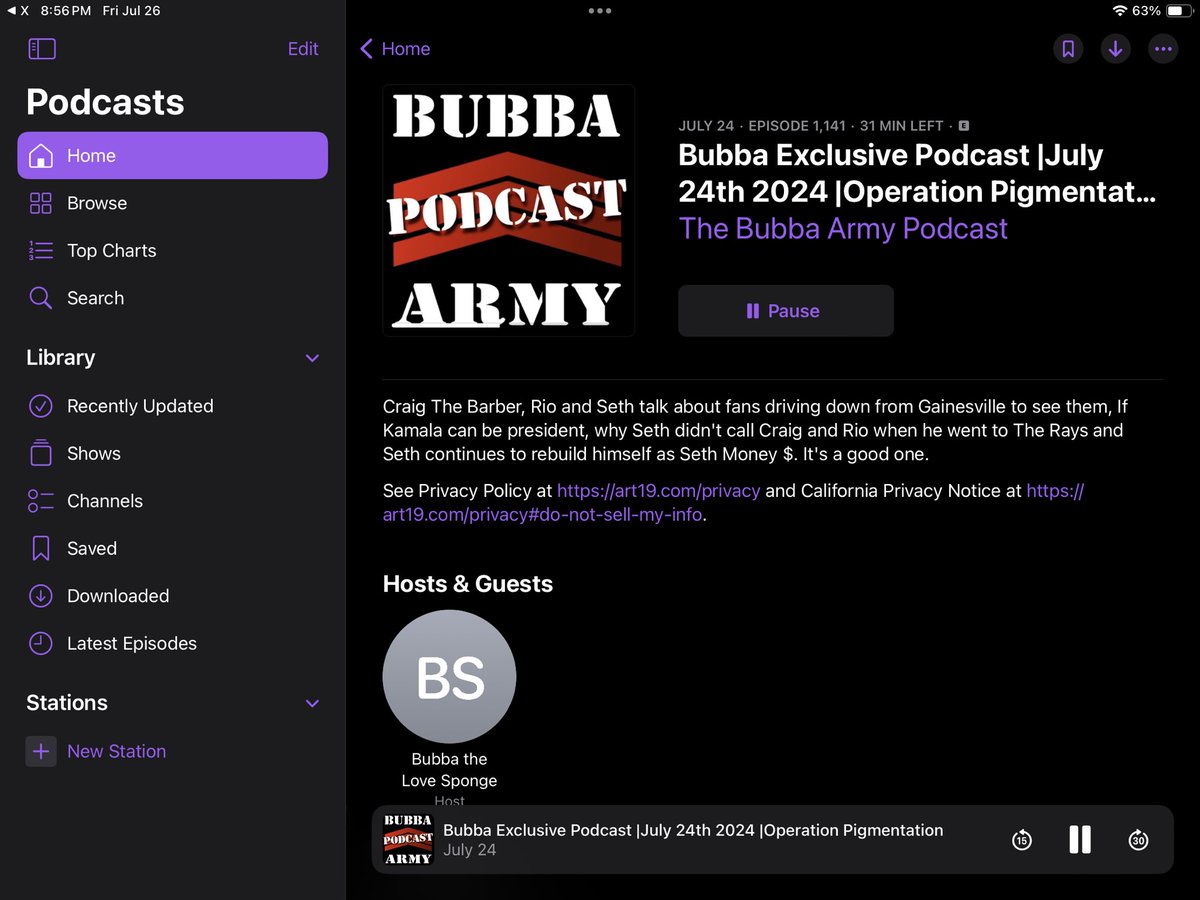1200x900 pixels.
Task: Skip back 15 seconds in mini player
Action: [x=1021, y=840]
